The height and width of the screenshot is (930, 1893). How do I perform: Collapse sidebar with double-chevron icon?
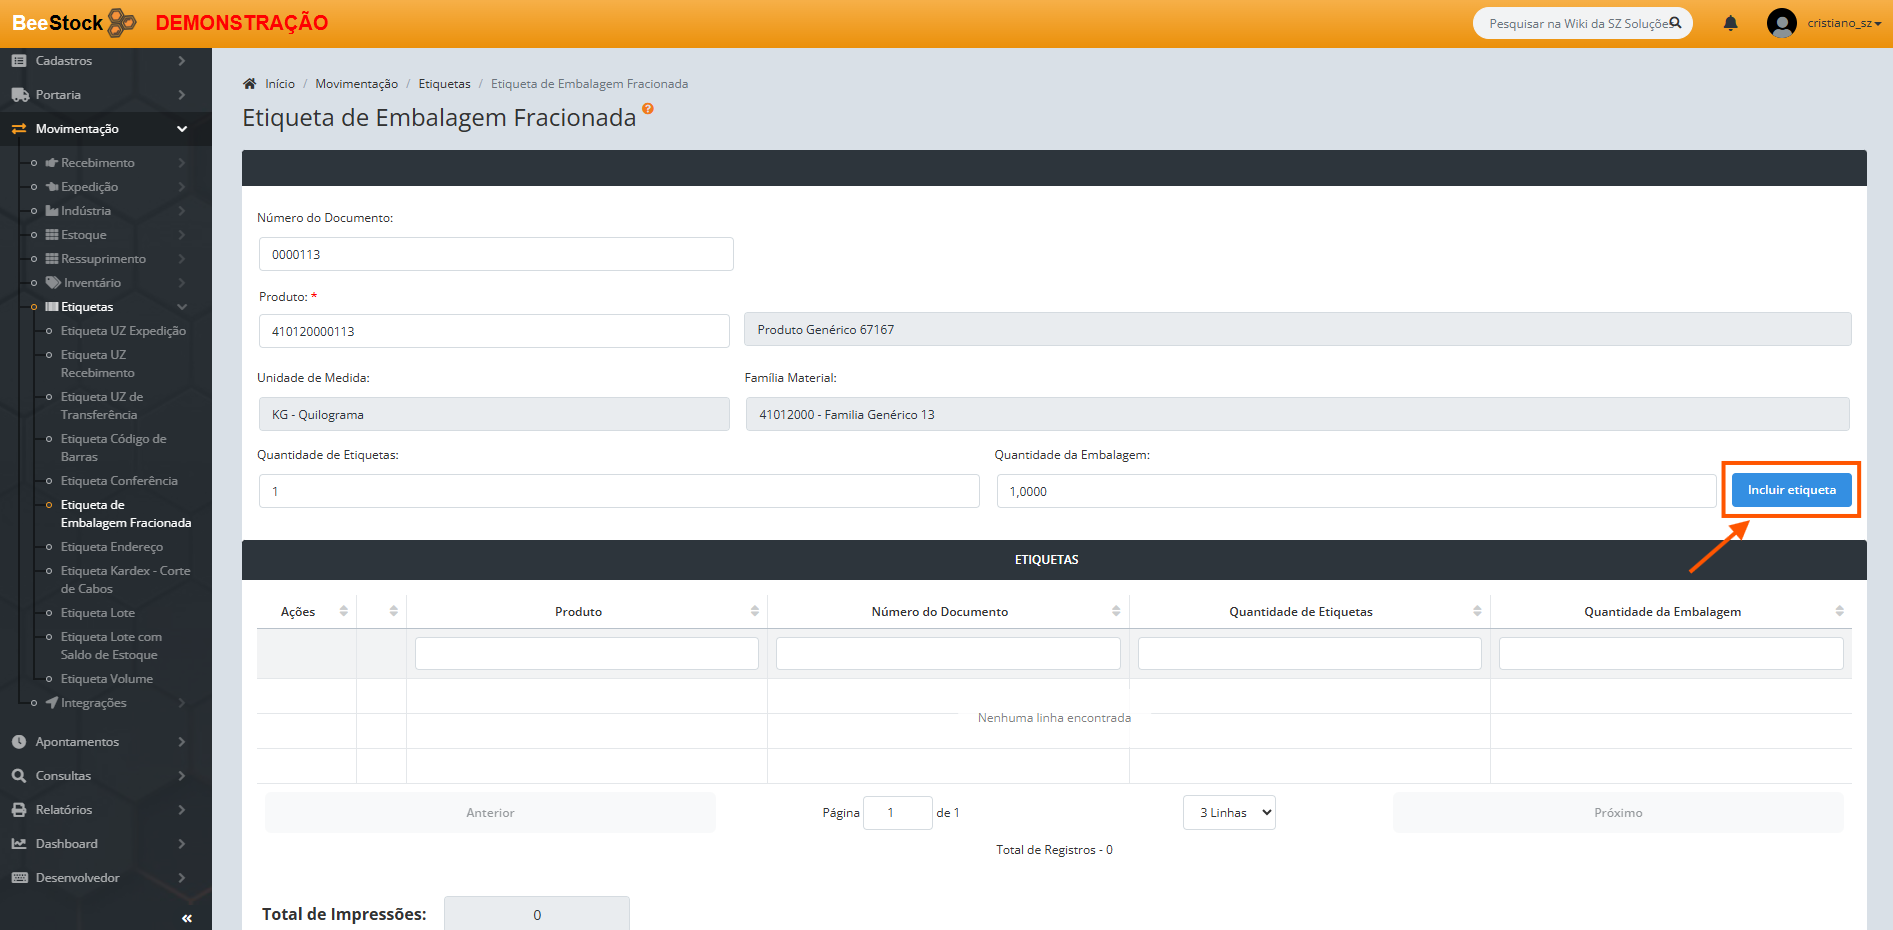click(186, 918)
